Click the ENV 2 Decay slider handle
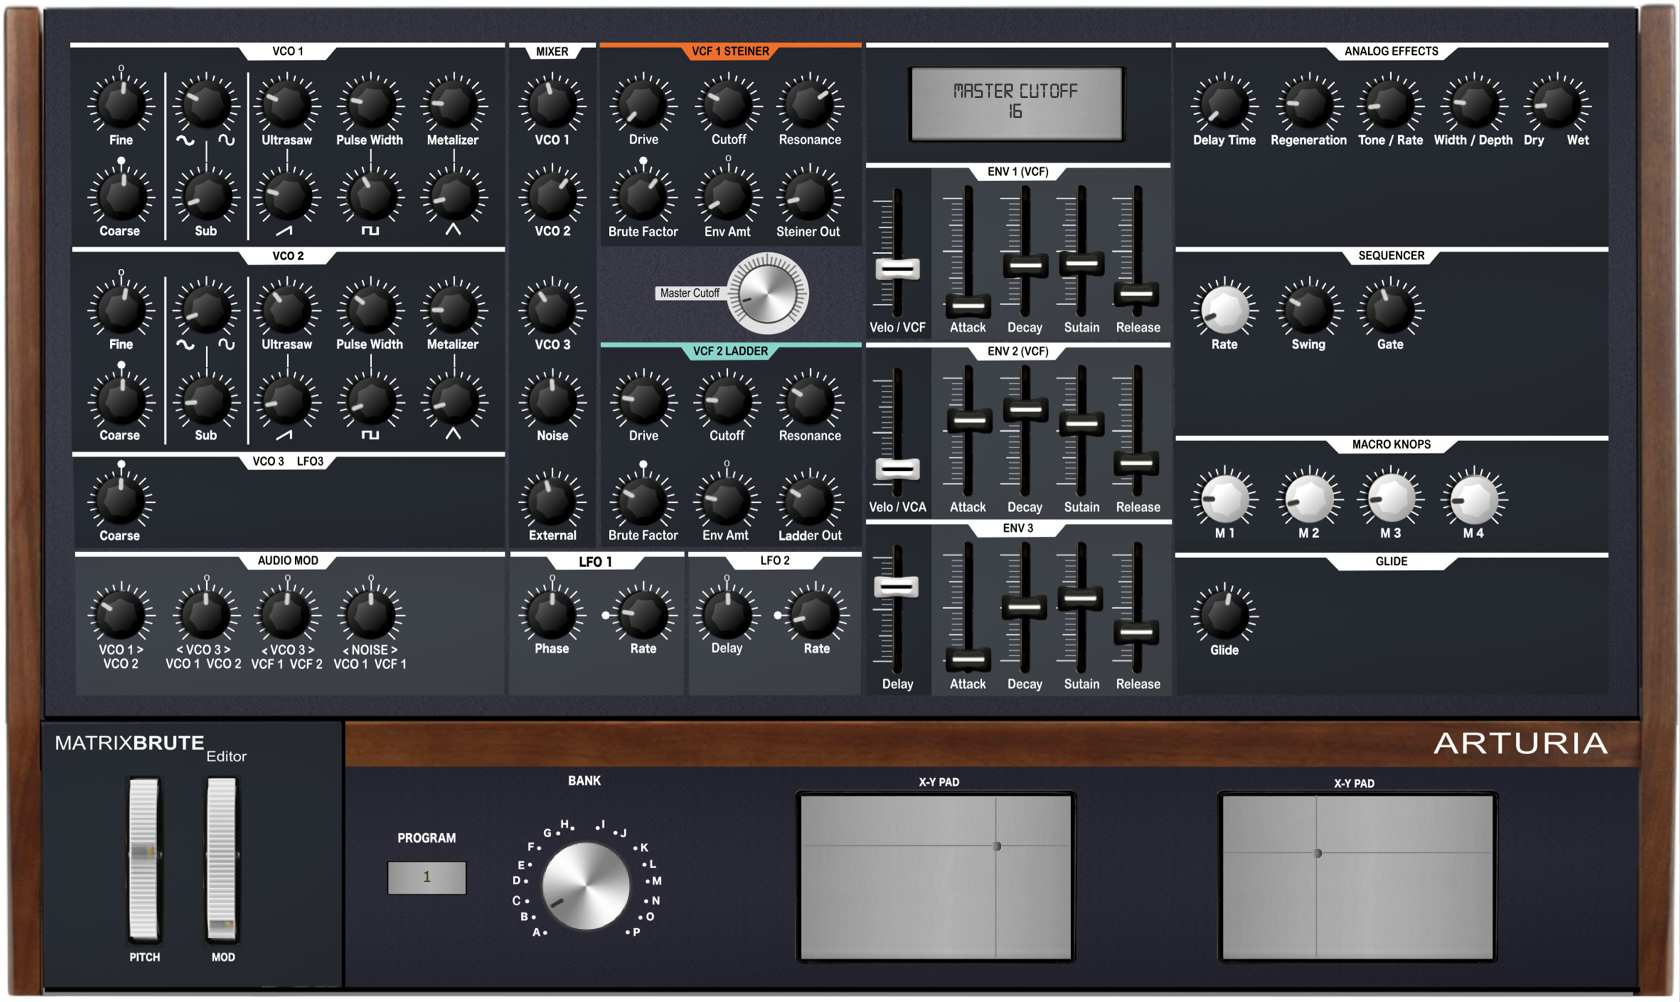Image resolution: width=1680 pixels, height=1002 pixels. coord(1025,409)
